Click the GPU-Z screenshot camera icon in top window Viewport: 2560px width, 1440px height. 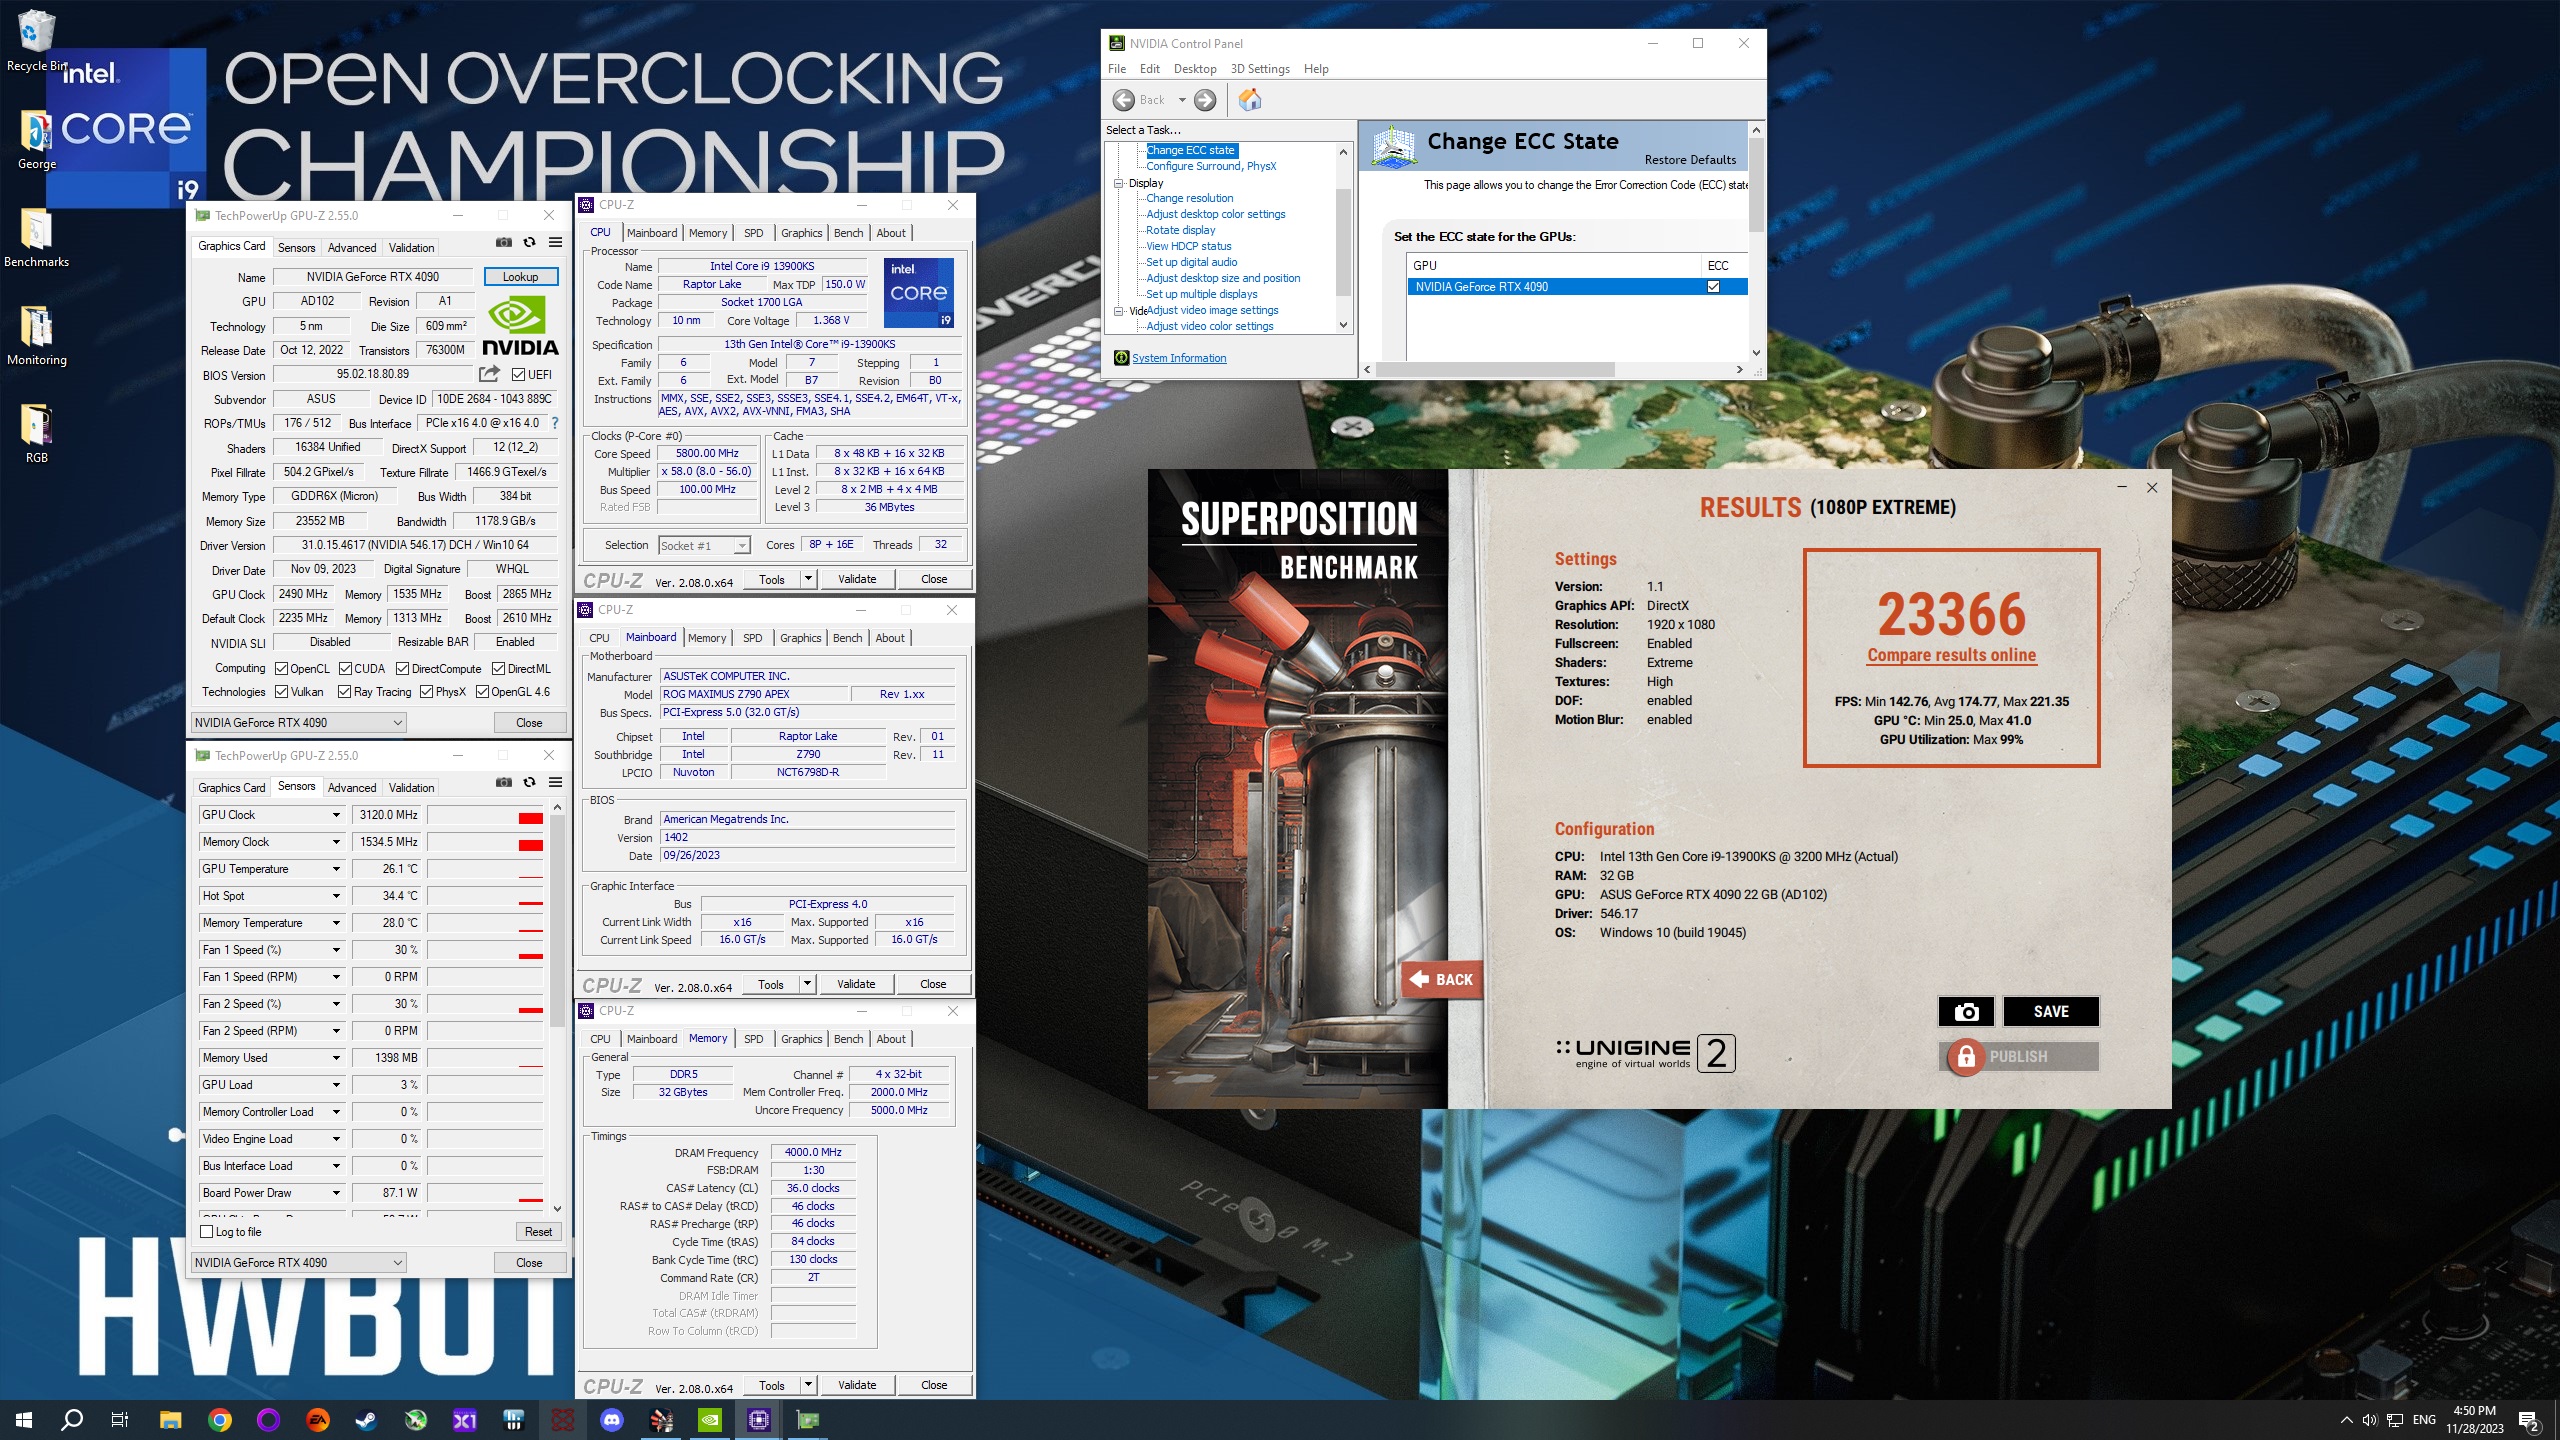click(503, 243)
